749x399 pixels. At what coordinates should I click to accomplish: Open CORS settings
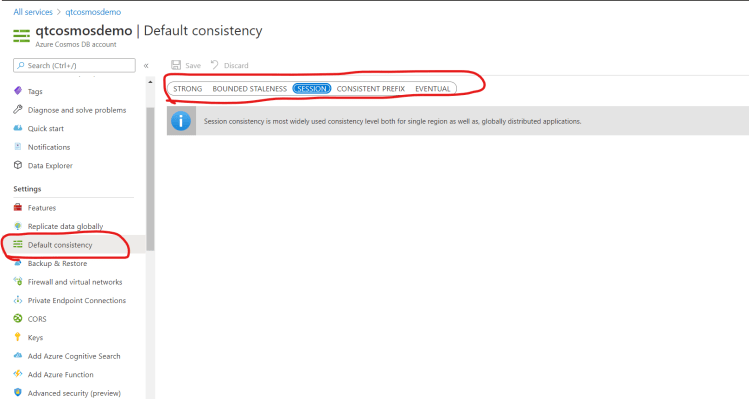pos(37,319)
